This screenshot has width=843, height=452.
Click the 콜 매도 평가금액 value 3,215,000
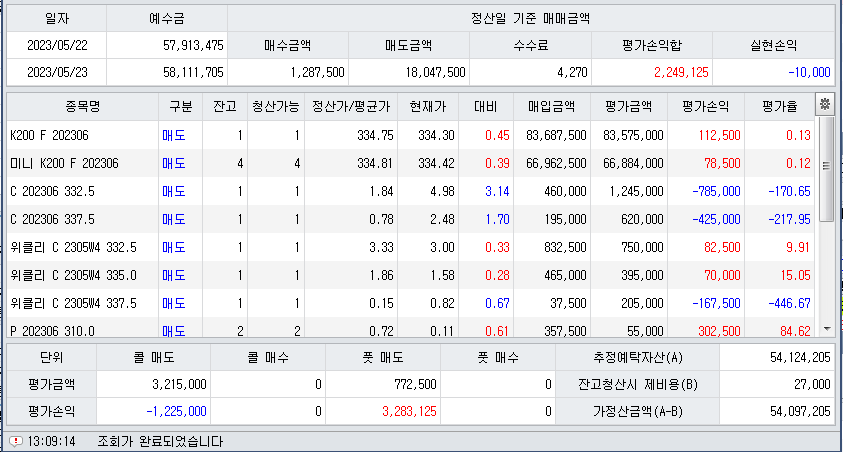coord(179,384)
